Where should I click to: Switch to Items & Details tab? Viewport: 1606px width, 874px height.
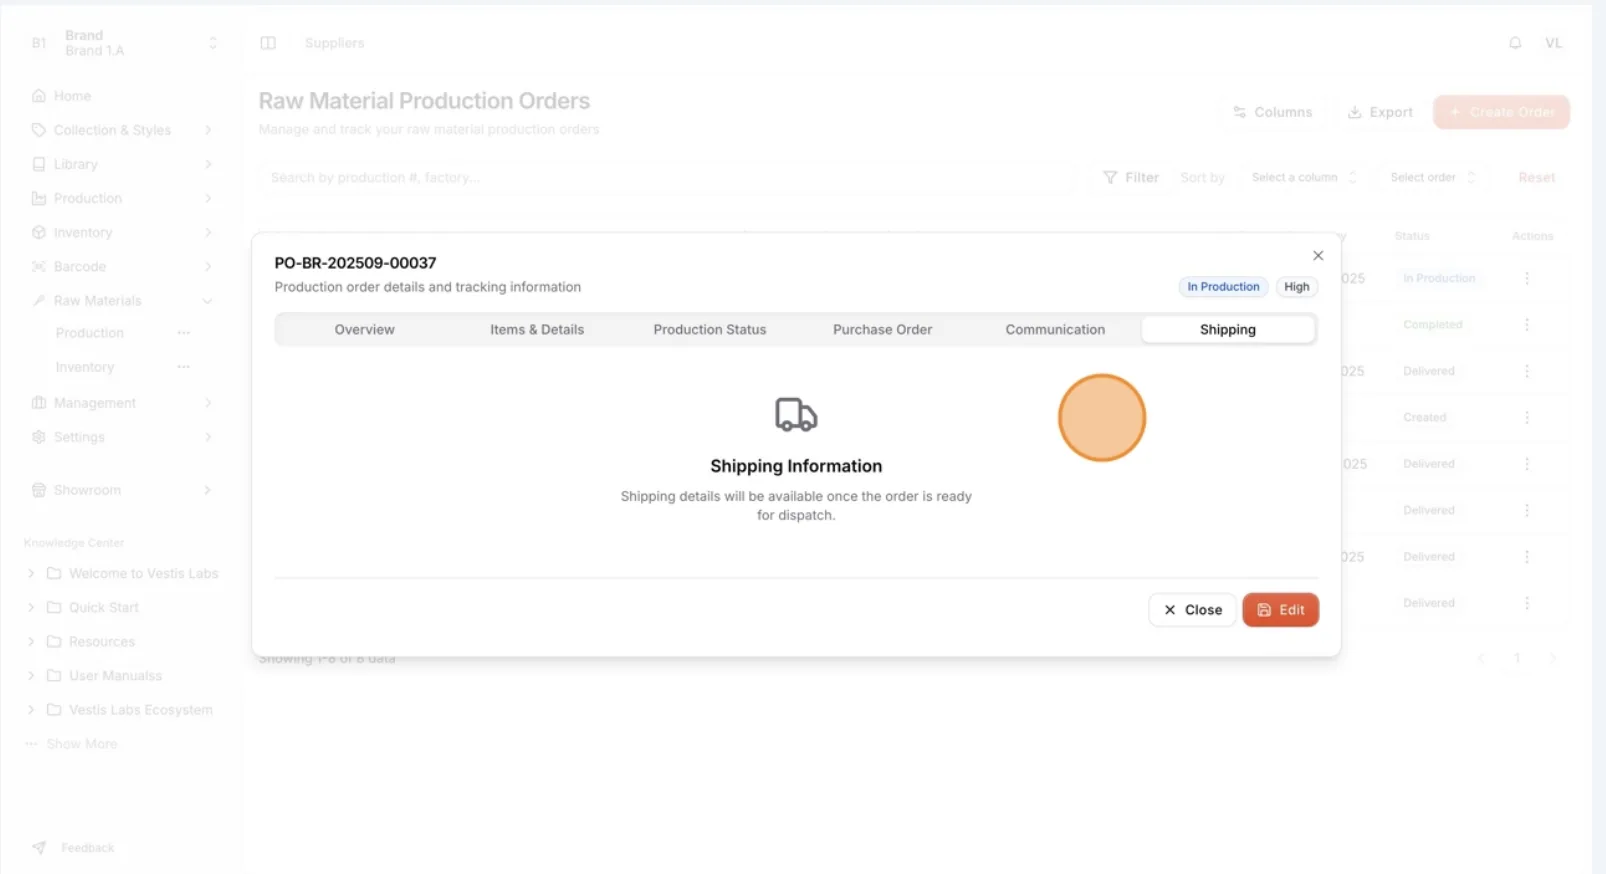537,329
